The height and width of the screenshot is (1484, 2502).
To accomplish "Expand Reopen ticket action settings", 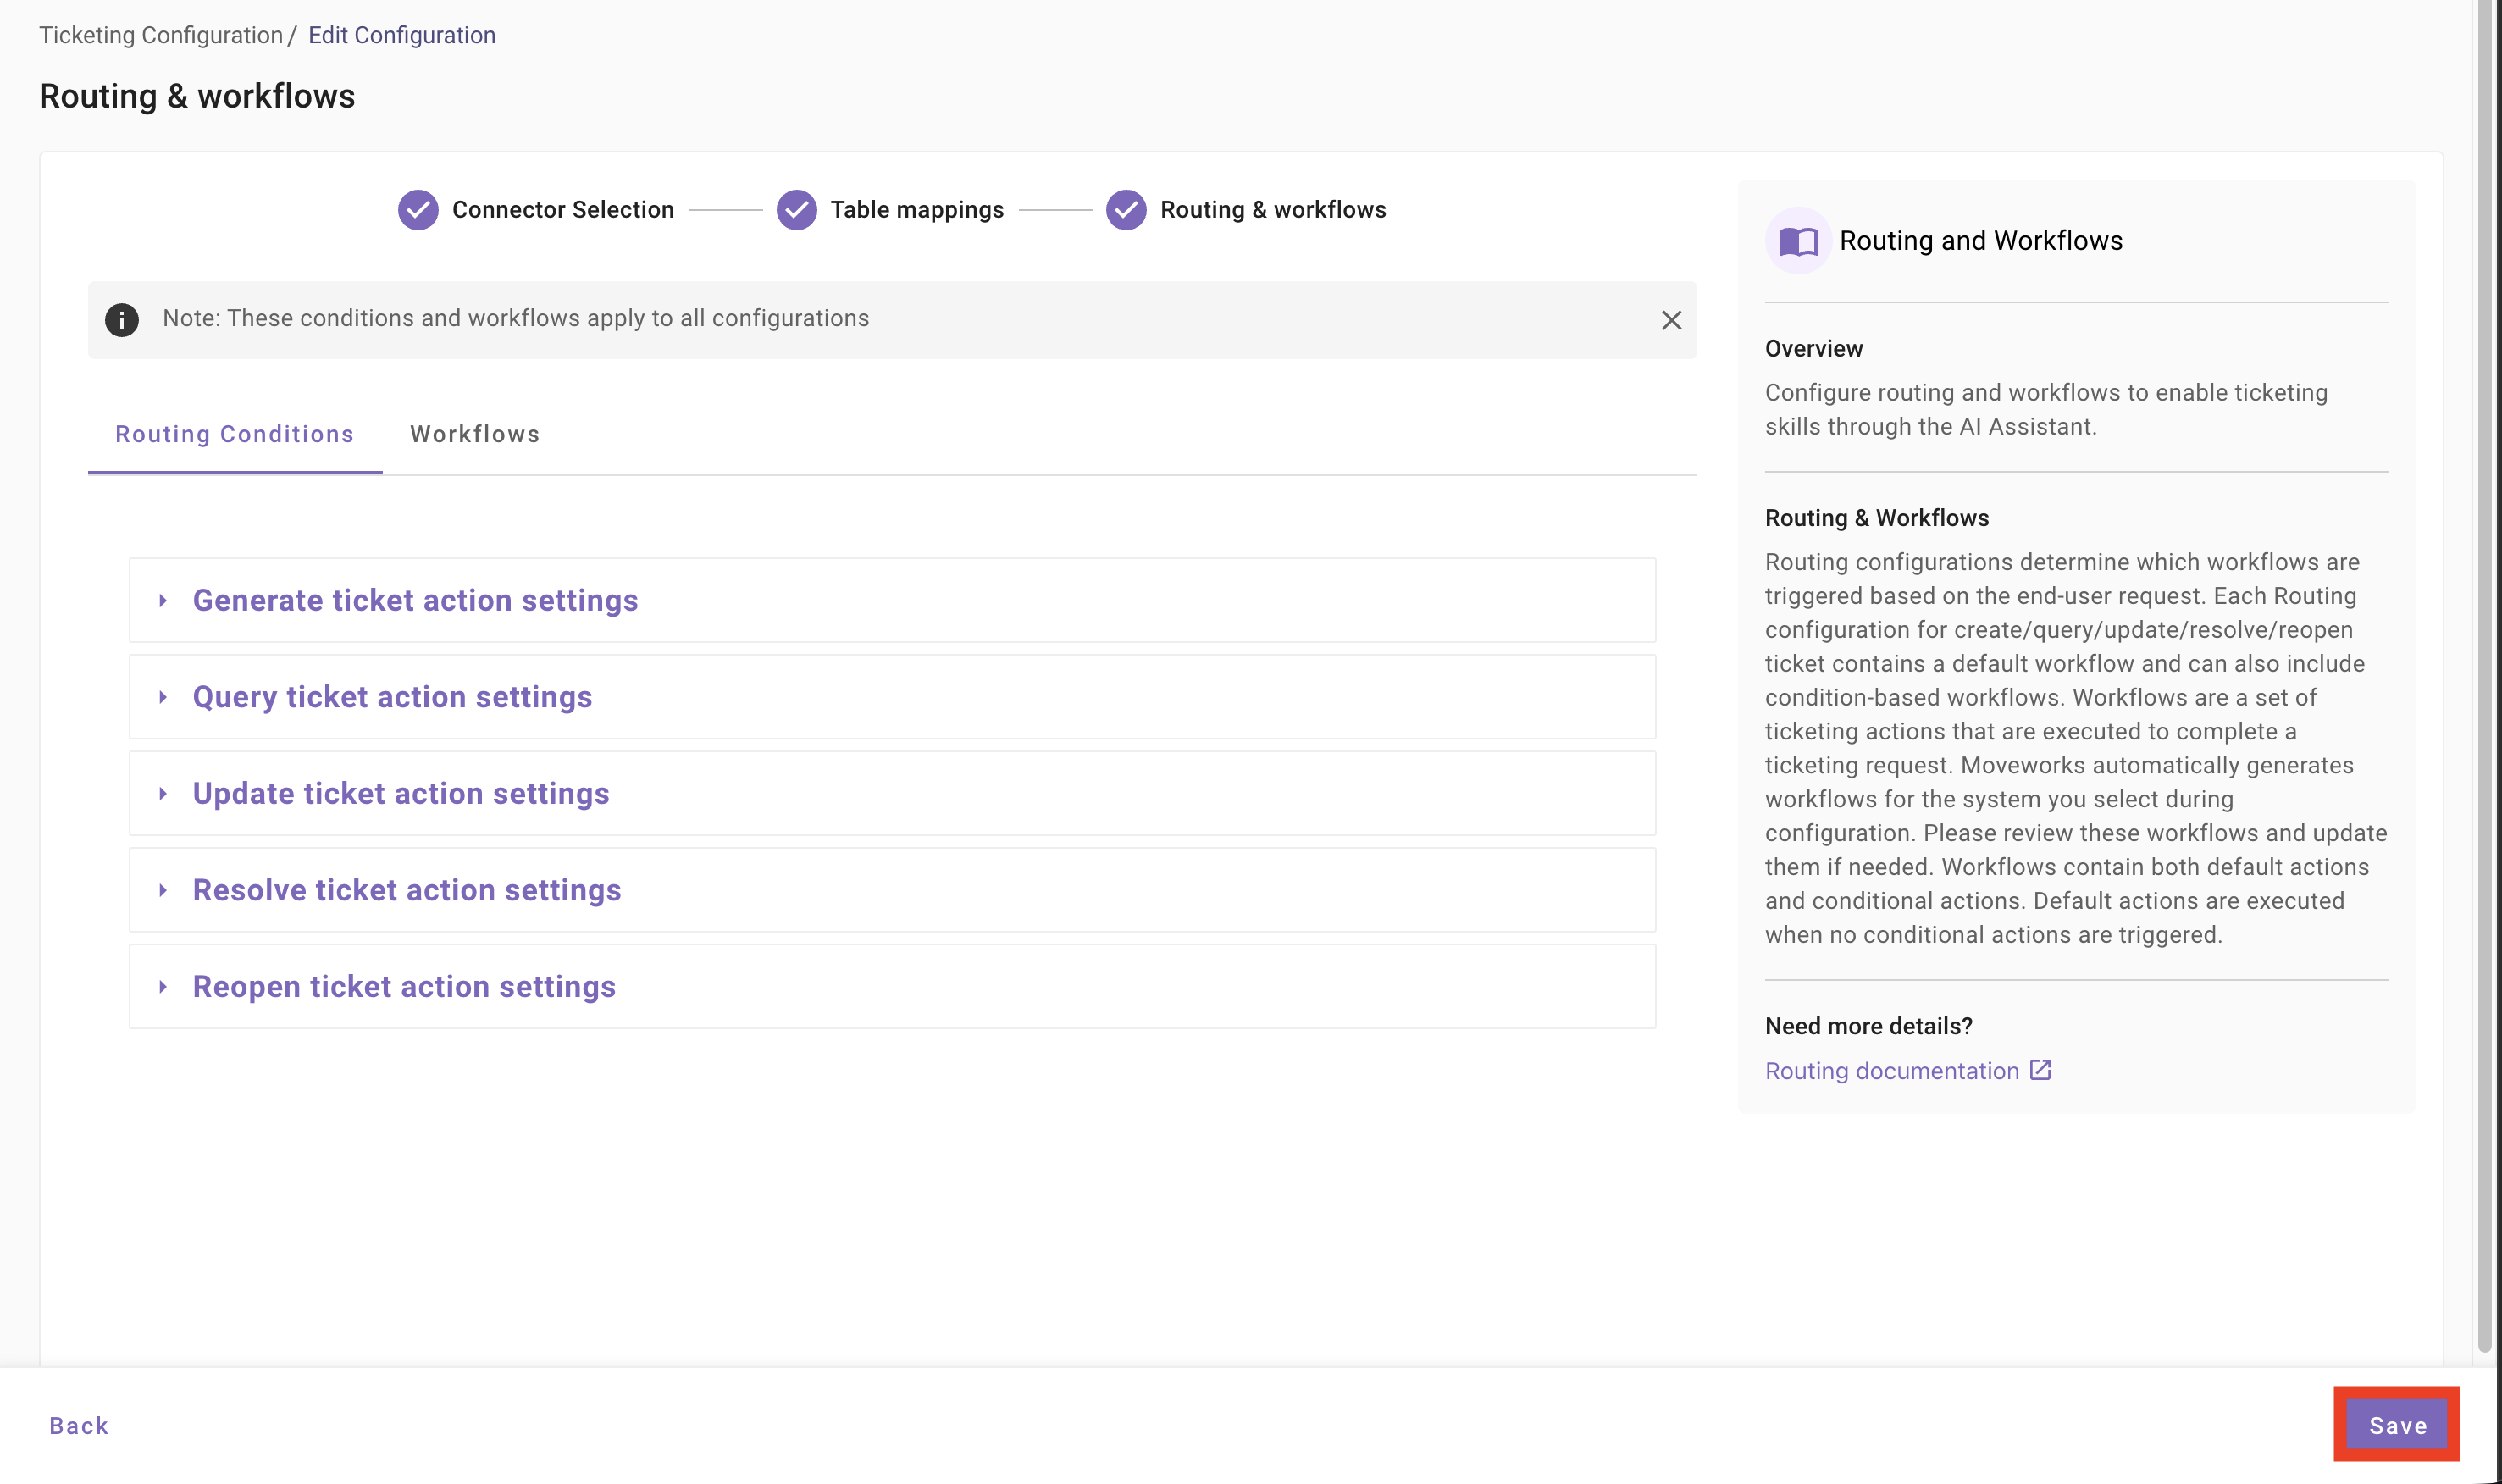I will pos(403,987).
